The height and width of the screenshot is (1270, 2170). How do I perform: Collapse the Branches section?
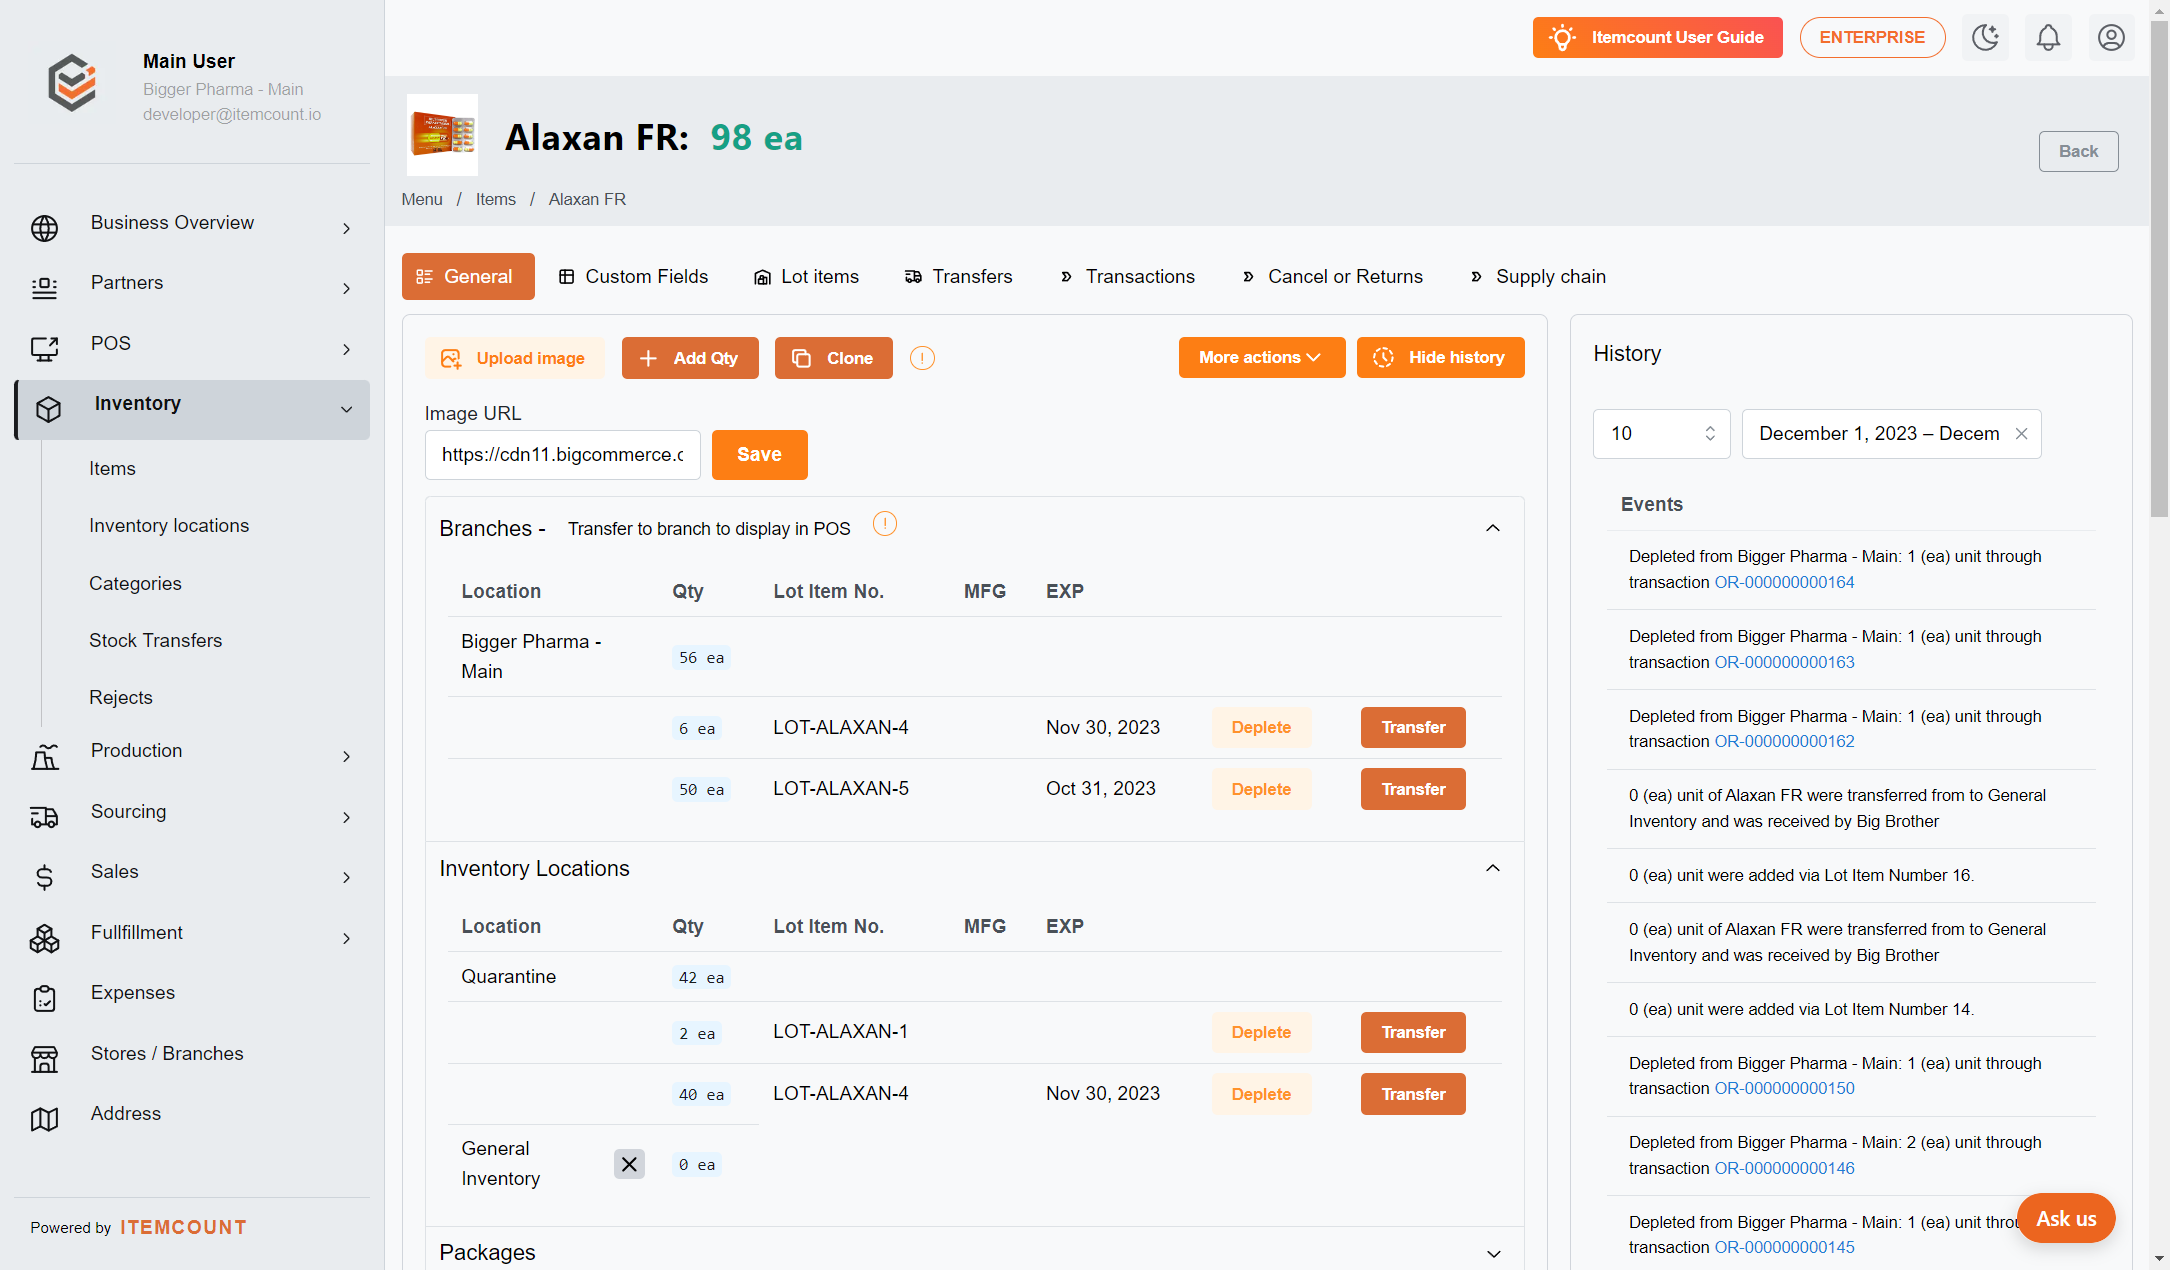point(1493,528)
